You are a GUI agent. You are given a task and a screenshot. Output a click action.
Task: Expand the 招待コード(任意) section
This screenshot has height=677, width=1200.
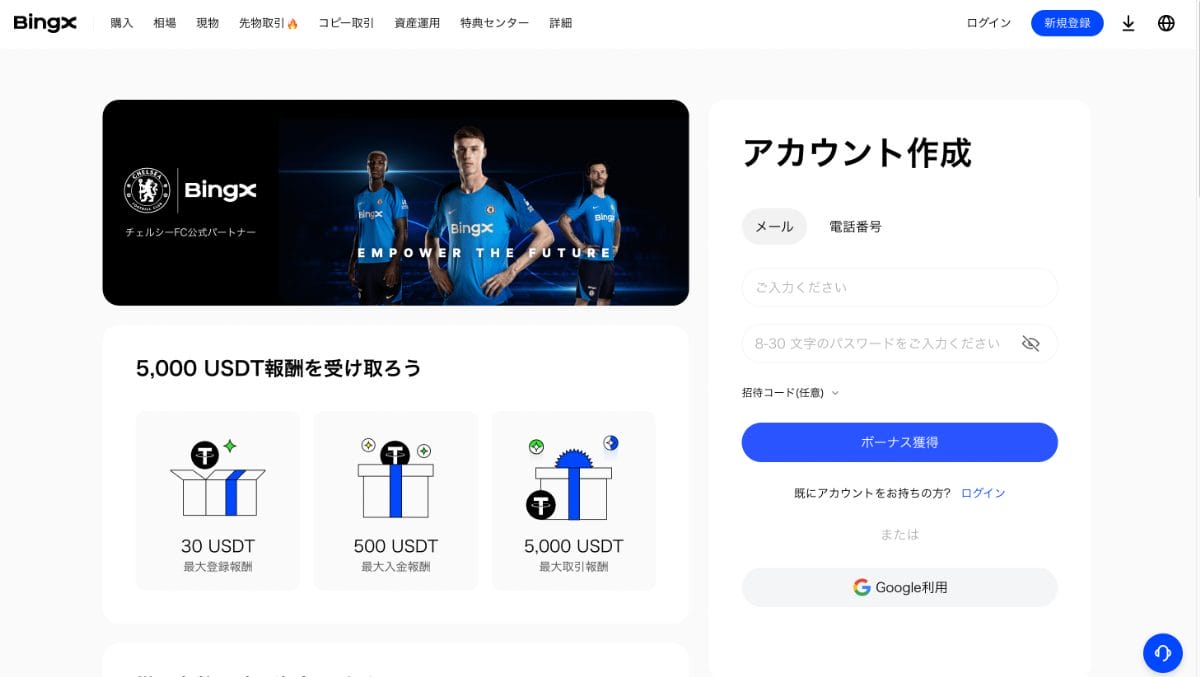790,393
